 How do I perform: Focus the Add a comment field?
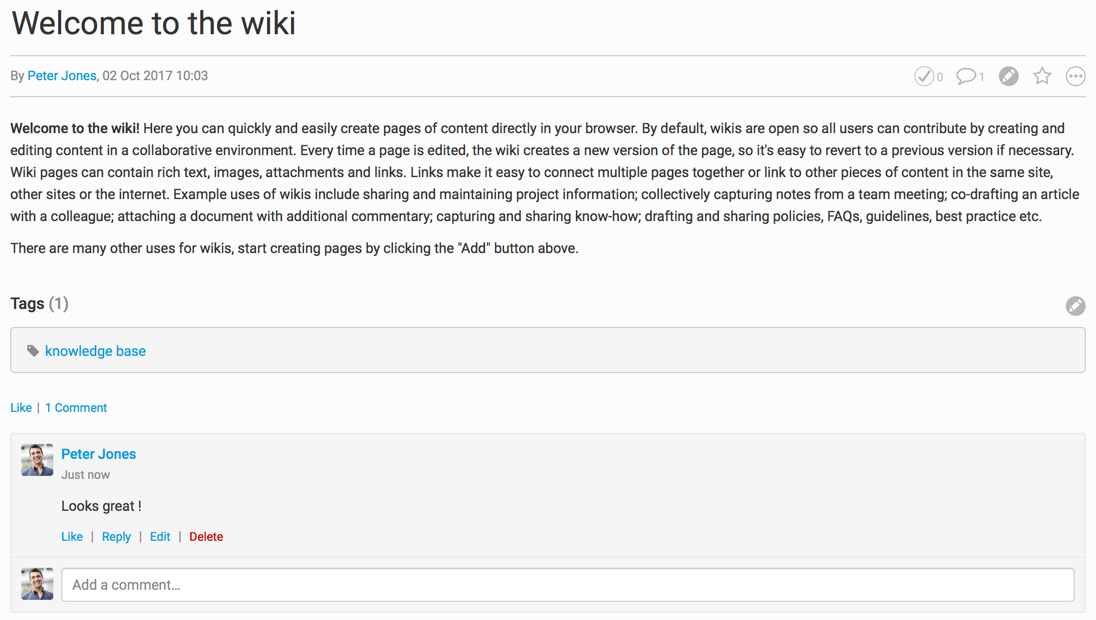(x=567, y=585)
